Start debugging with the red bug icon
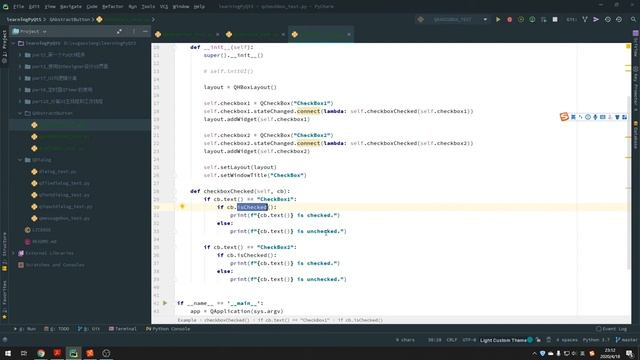Viewport: 640px width, 360px height. click(509, 19)
